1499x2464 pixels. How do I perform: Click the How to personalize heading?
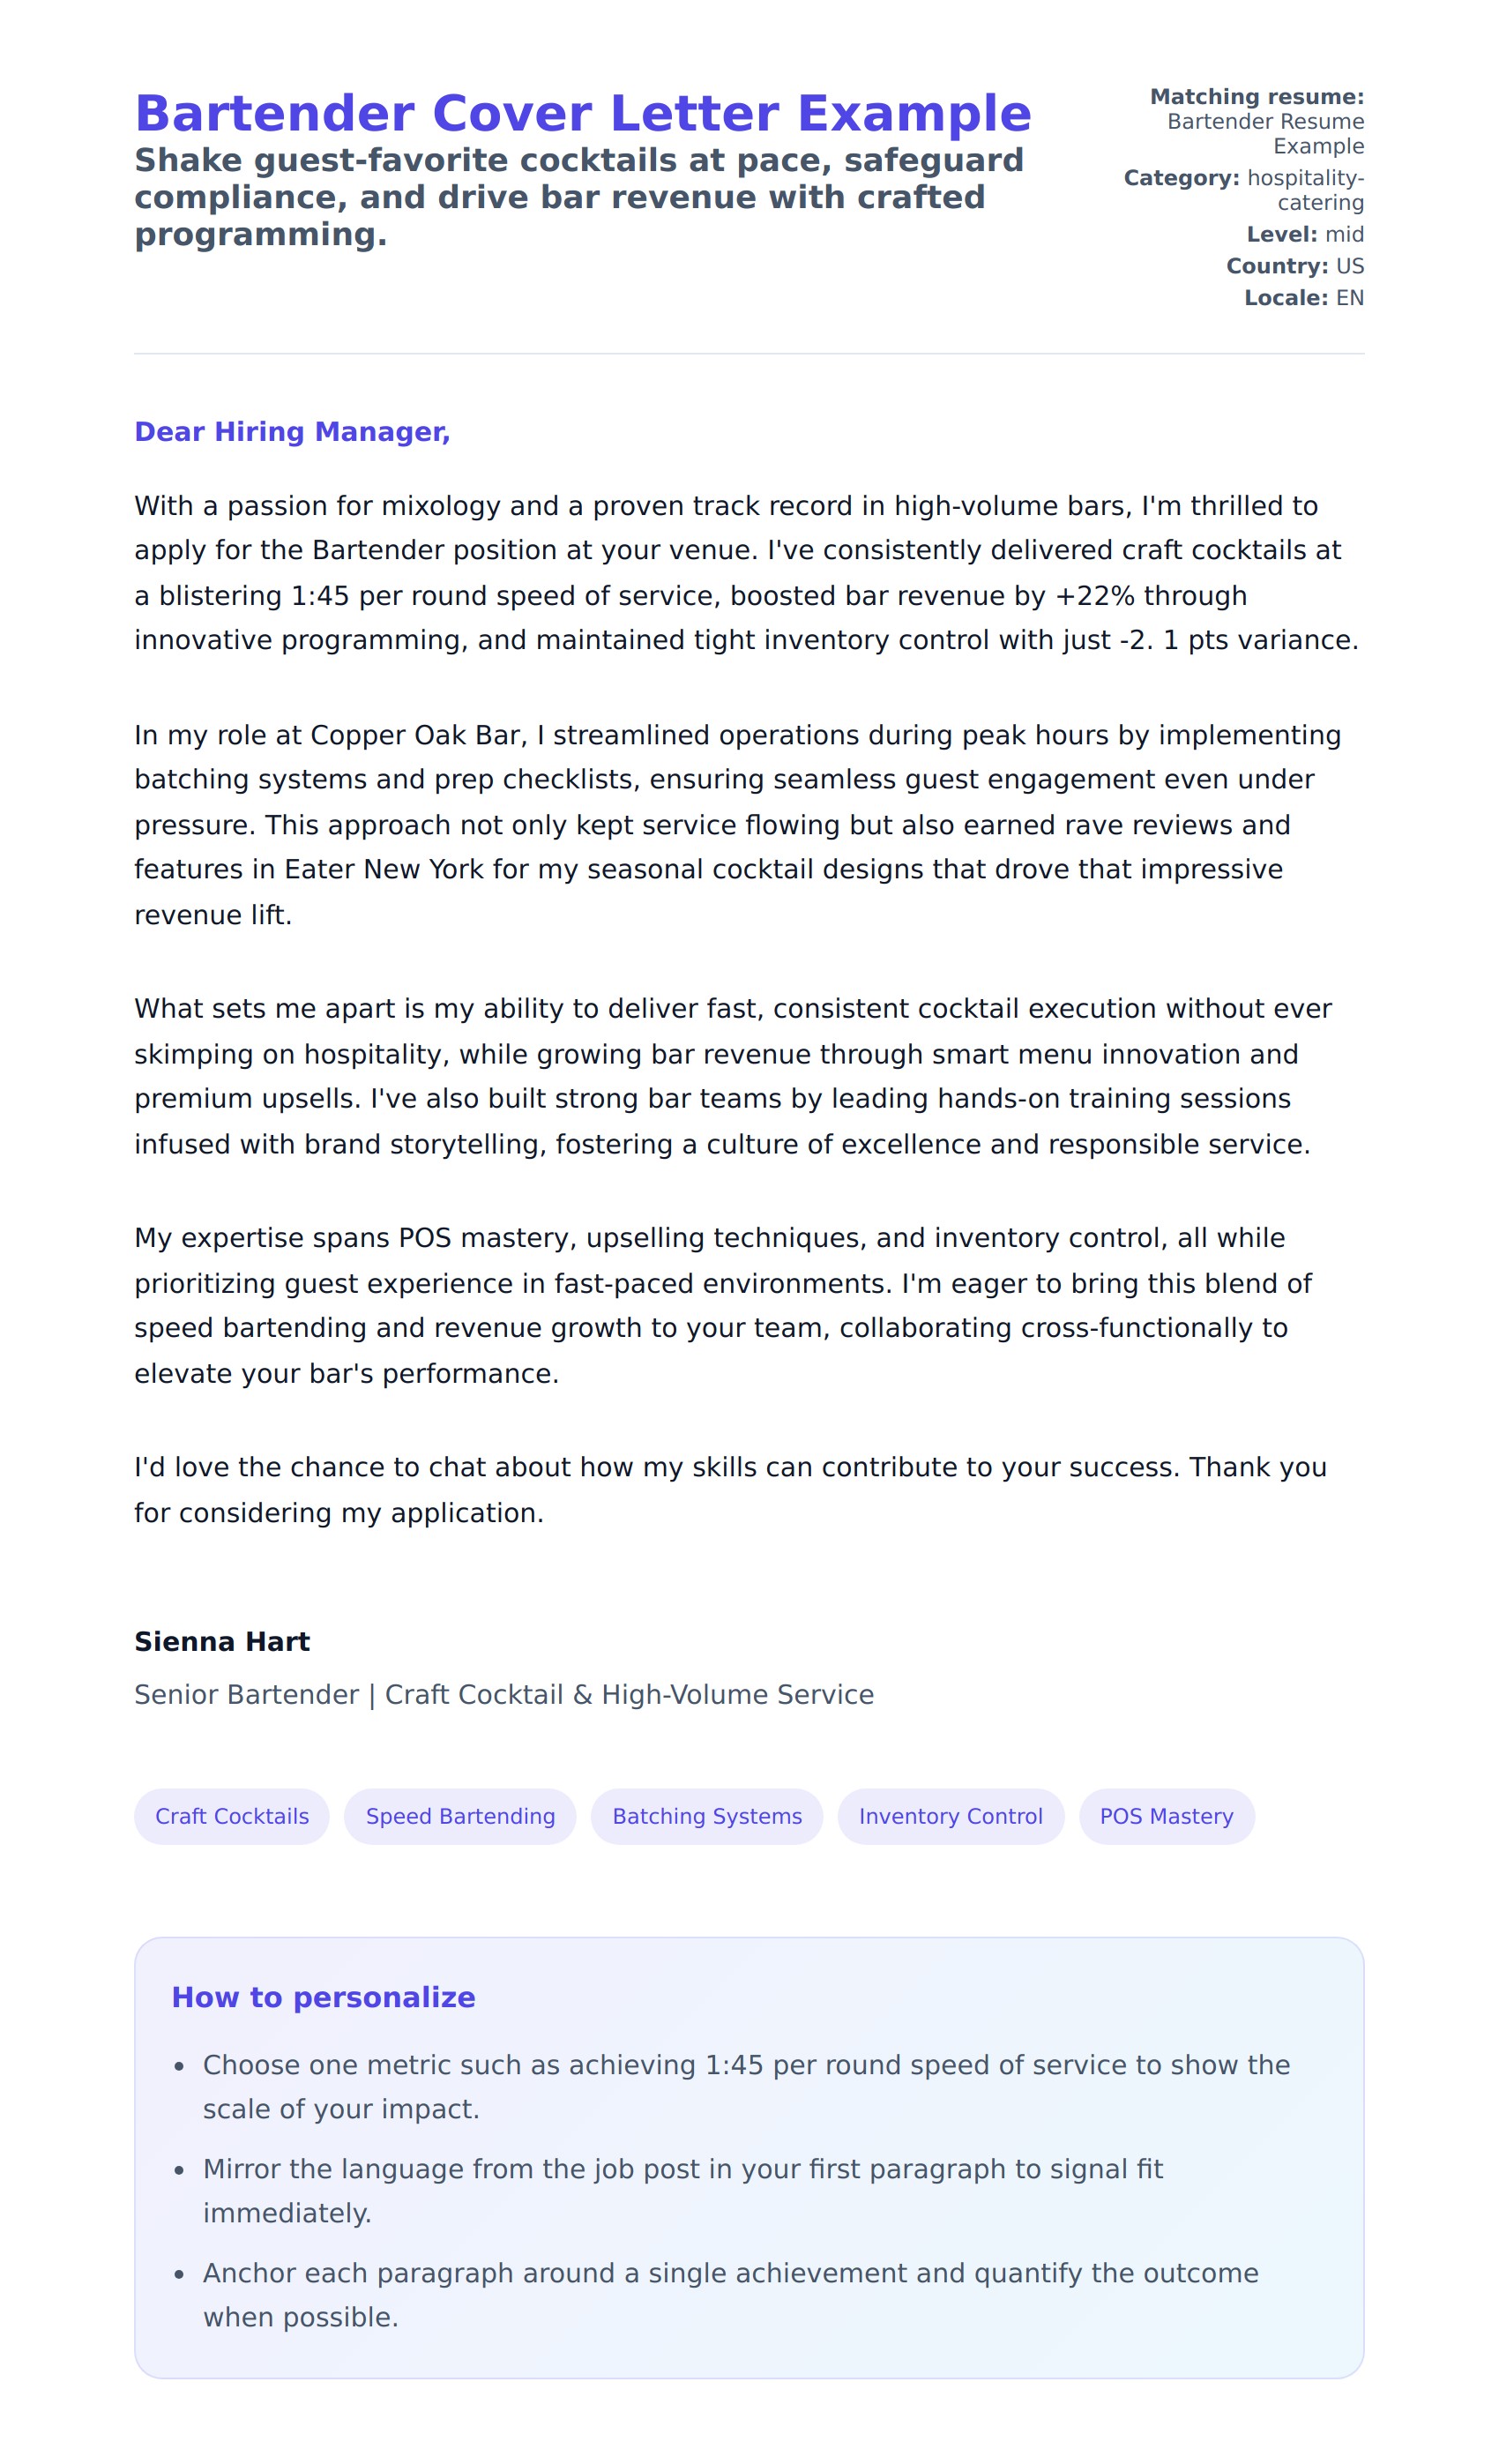coord(323,1997)
